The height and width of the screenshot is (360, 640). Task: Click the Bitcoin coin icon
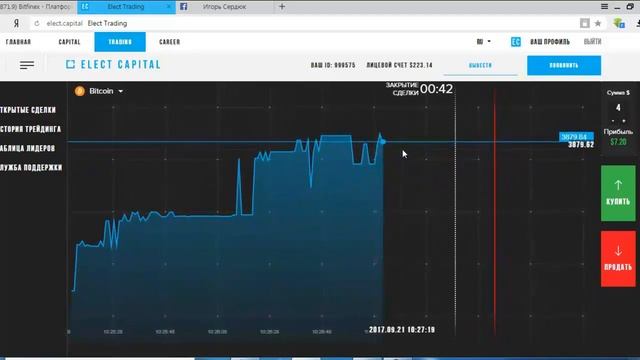point(80,91)
